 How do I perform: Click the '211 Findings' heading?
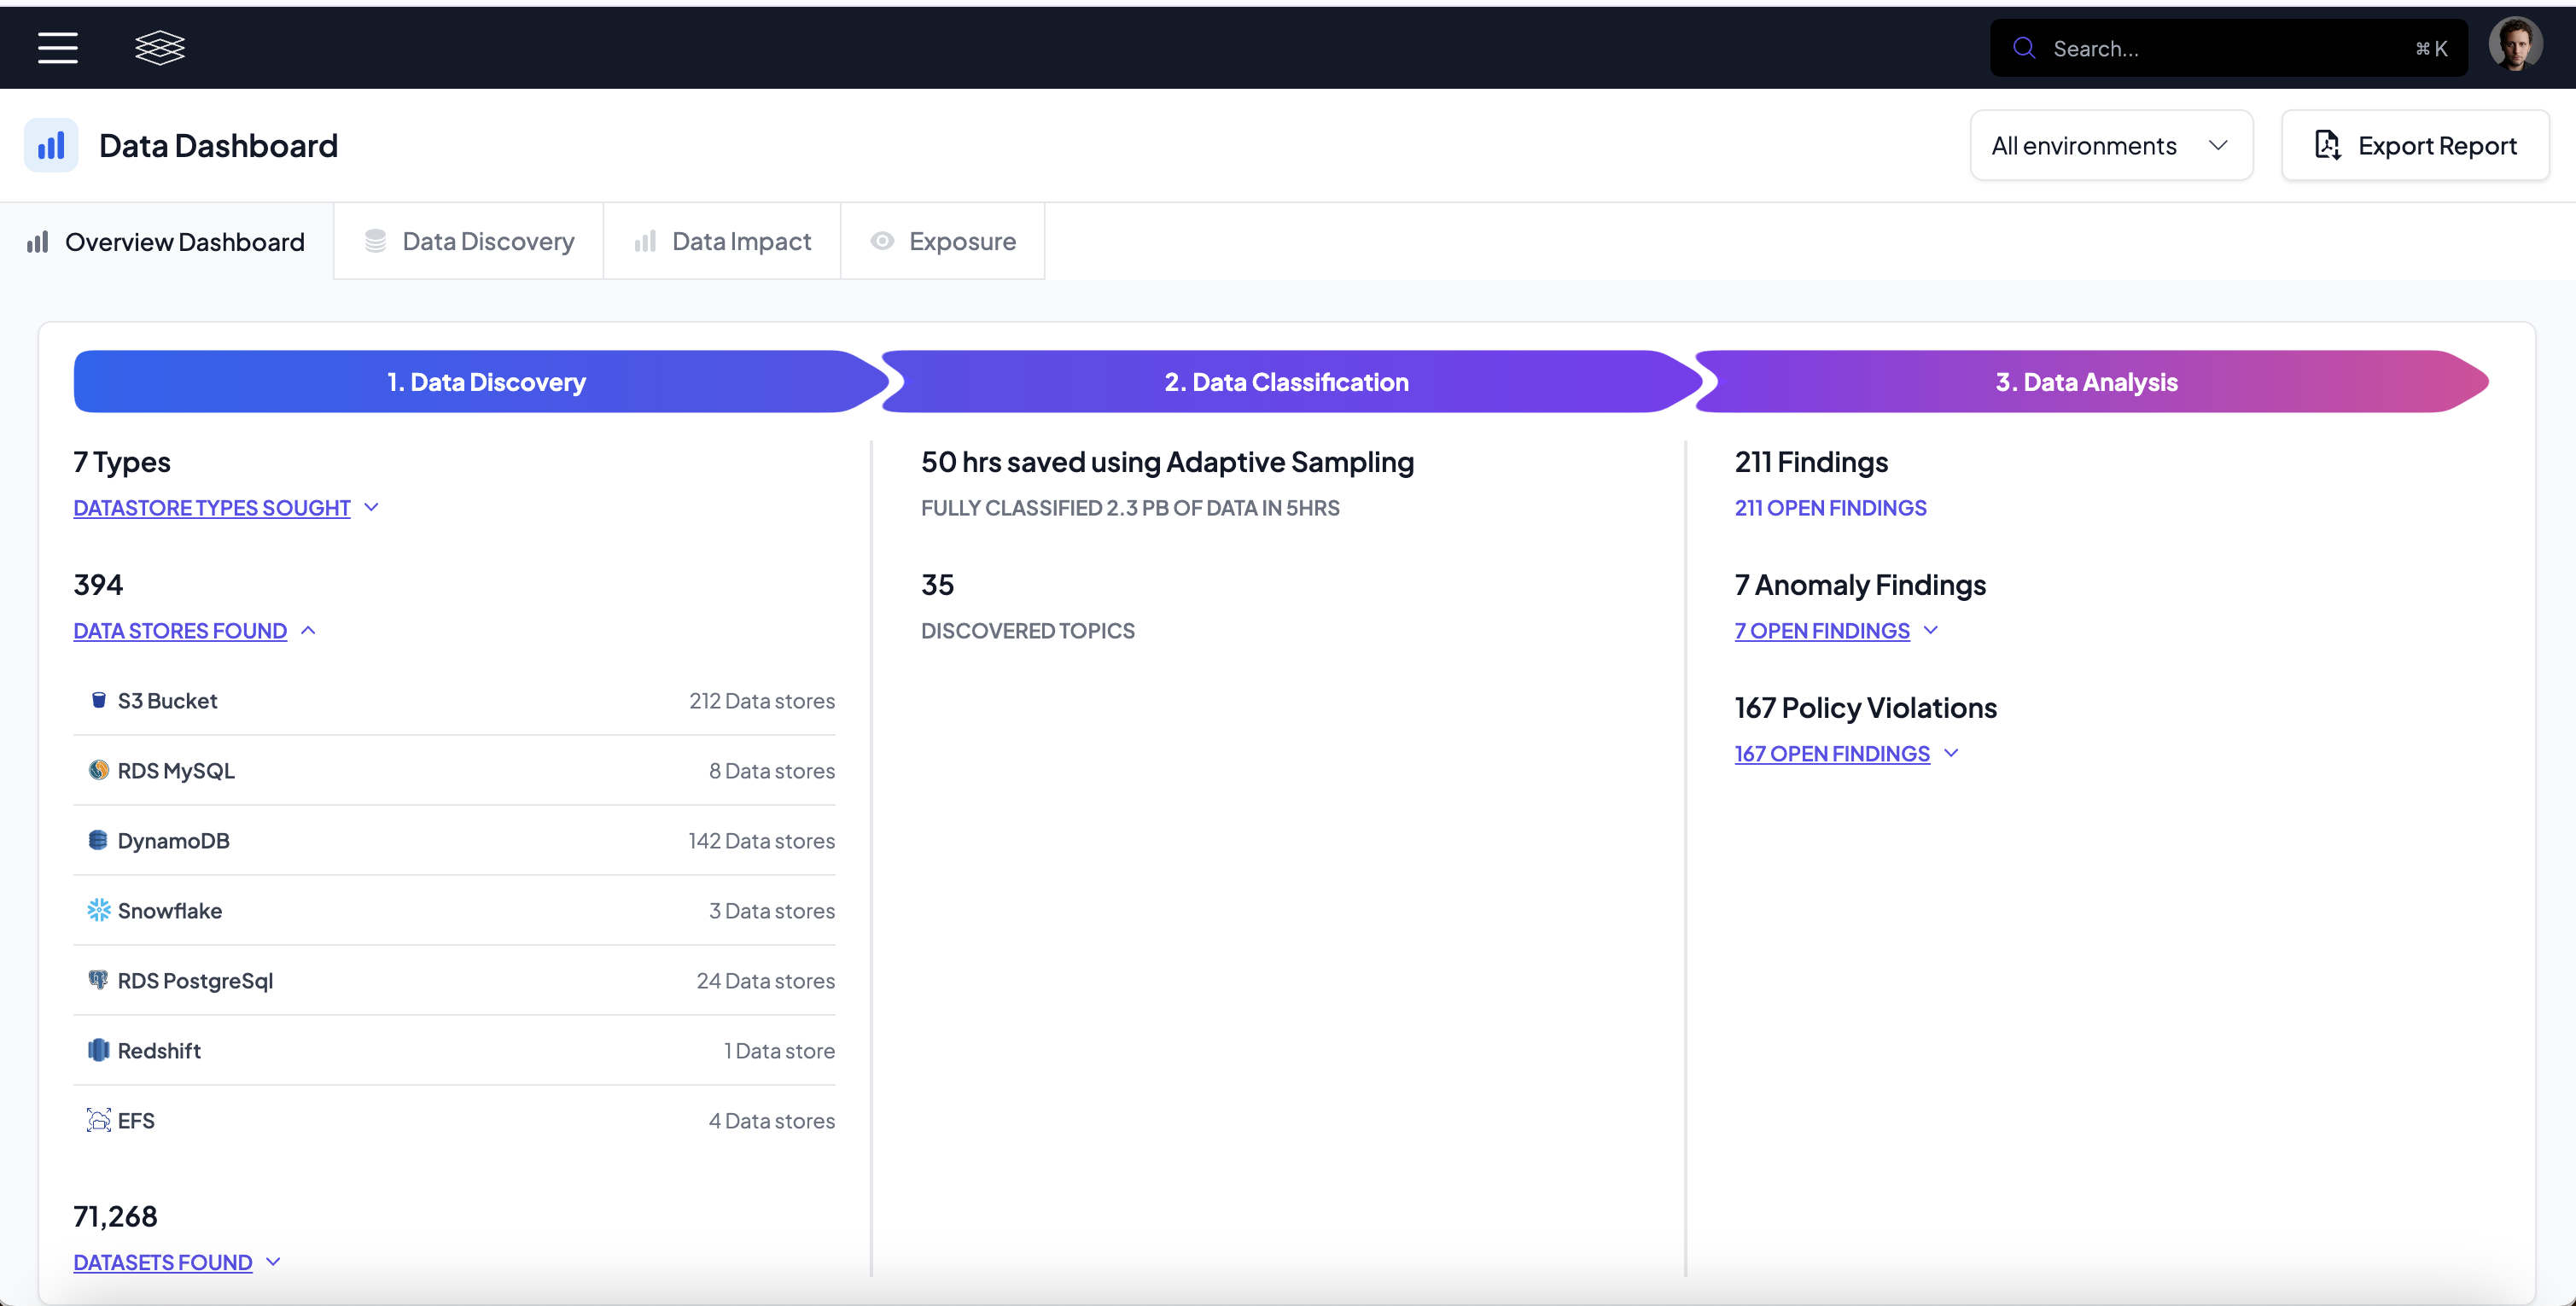[1811, 462]
